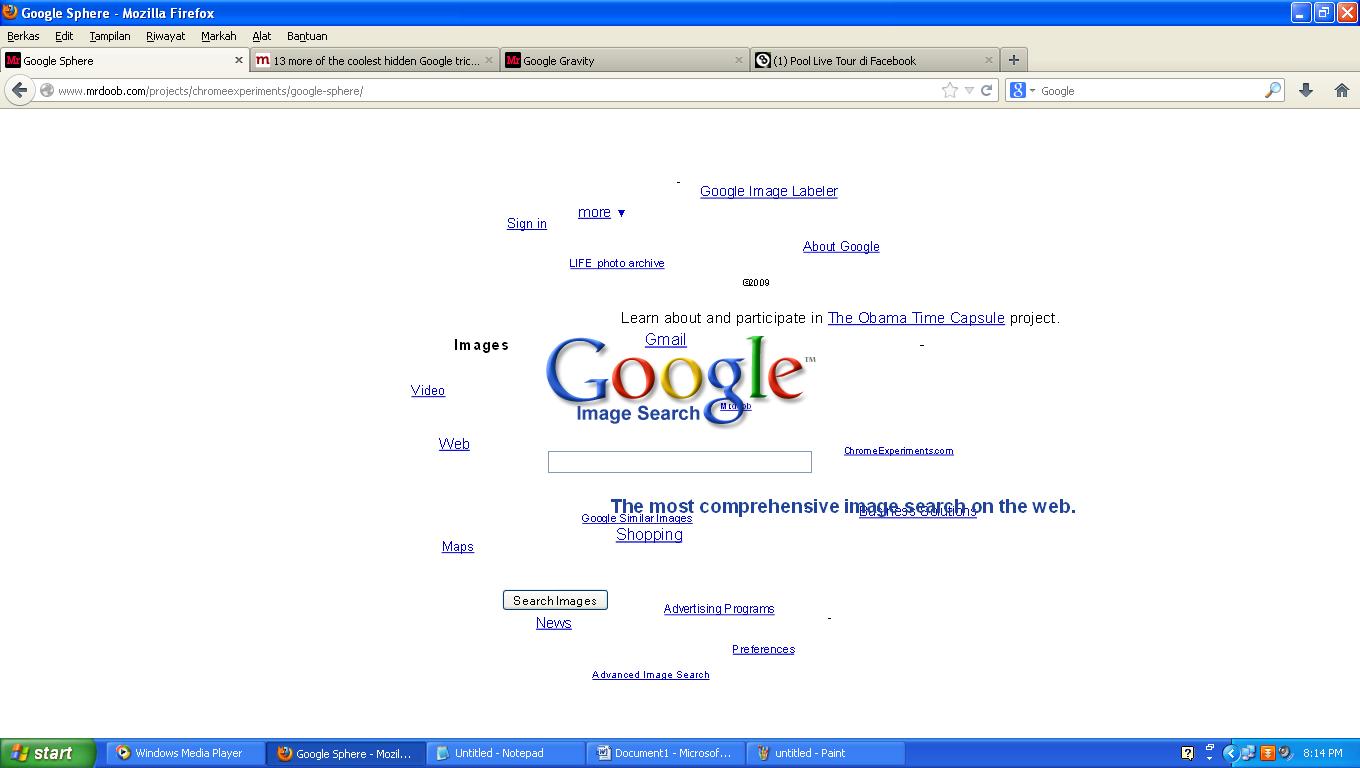Click the 8:14 PM clock

[x=1323, y=753]
